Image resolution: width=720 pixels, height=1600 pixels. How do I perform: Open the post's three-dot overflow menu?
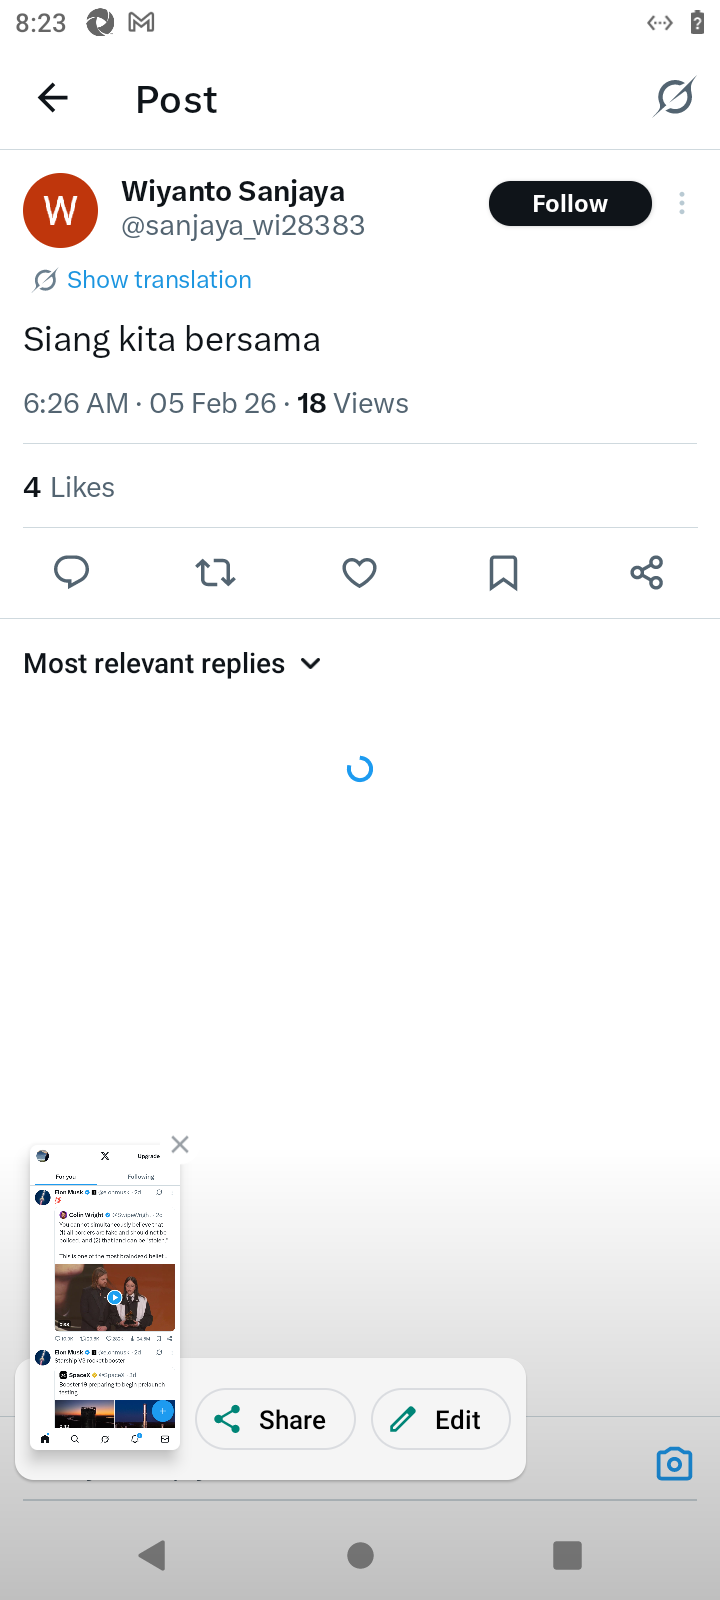click(682, 204)
